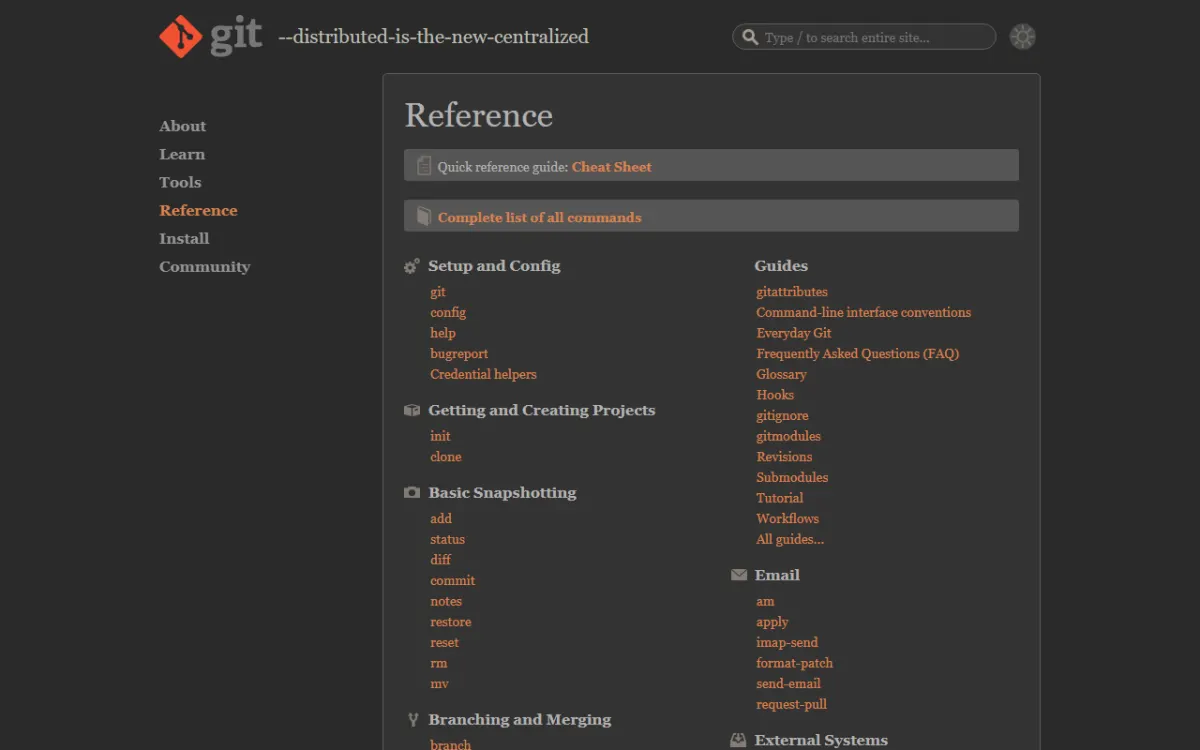Open Command-line interface conventions guide
Viewport: 1200px width, 750px height.
coord(863,312)
